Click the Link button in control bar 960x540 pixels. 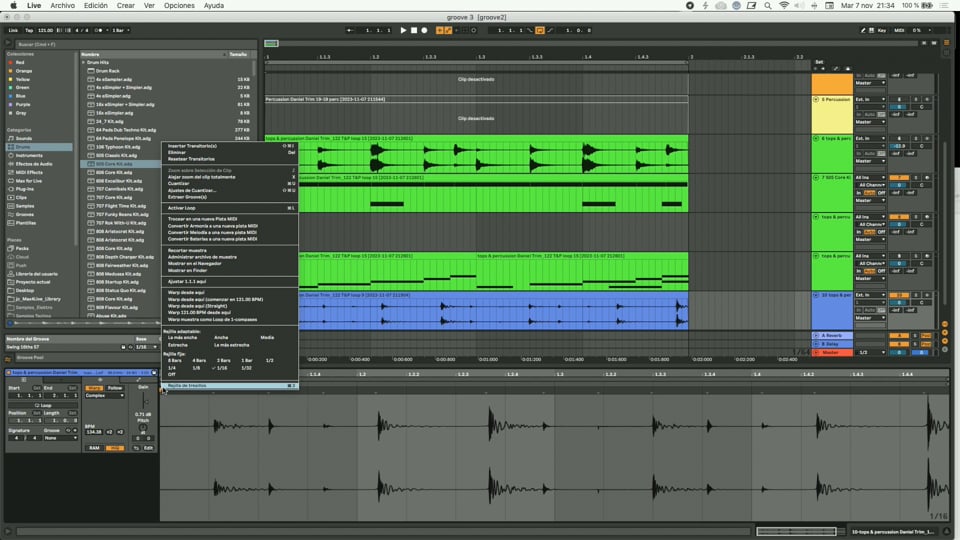coord(13,30)
